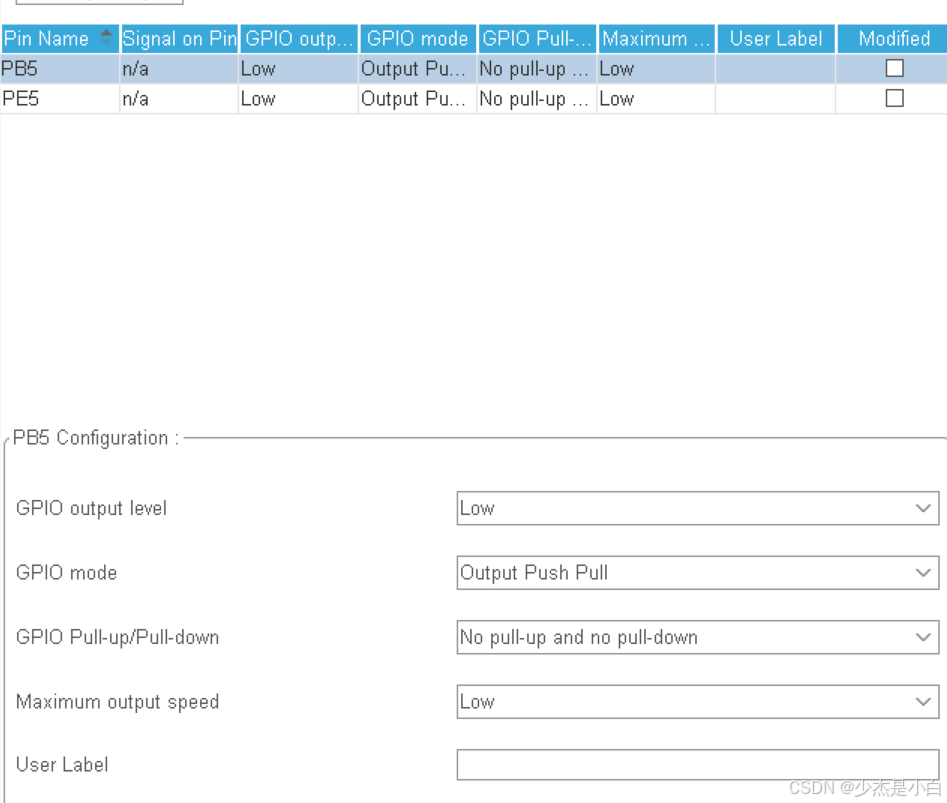Viewport: 947px width, 803px height.
Task: Select the PB5 pin row
Action: [x=474, y=69]
